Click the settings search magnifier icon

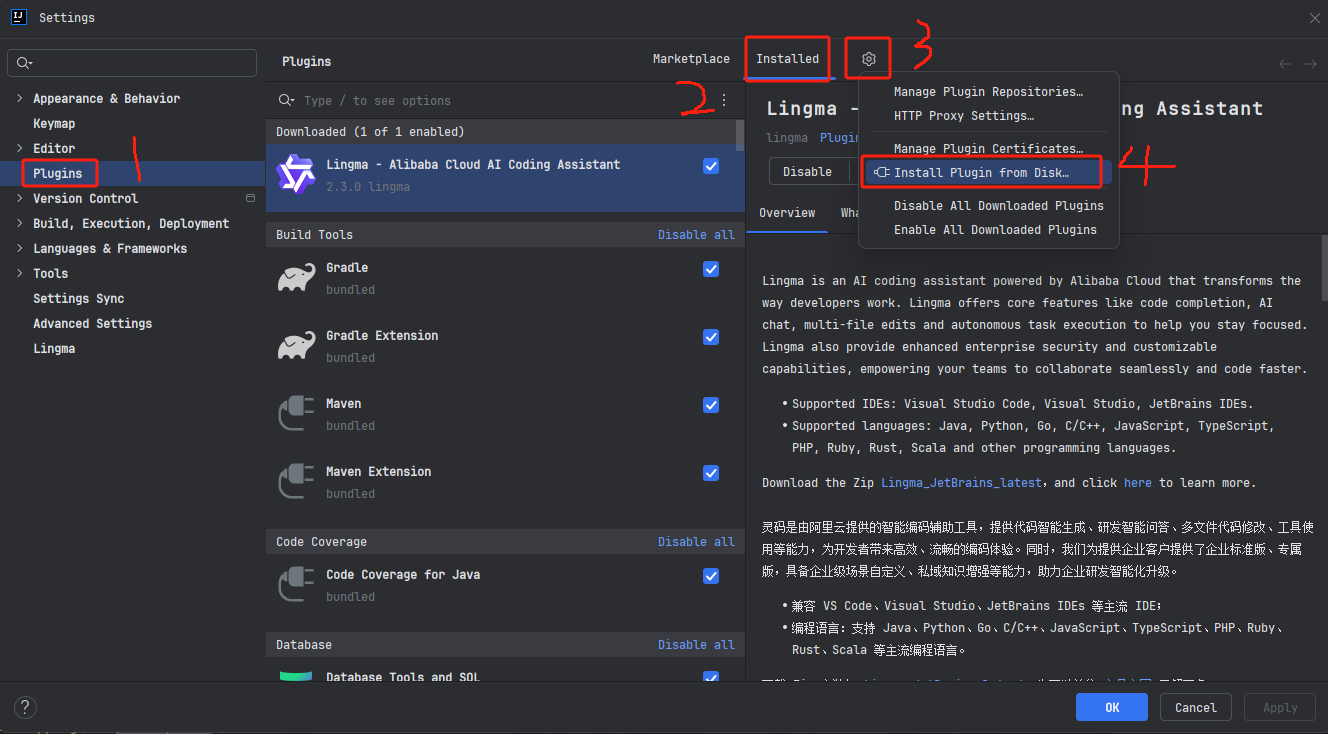tap(25, 63)
